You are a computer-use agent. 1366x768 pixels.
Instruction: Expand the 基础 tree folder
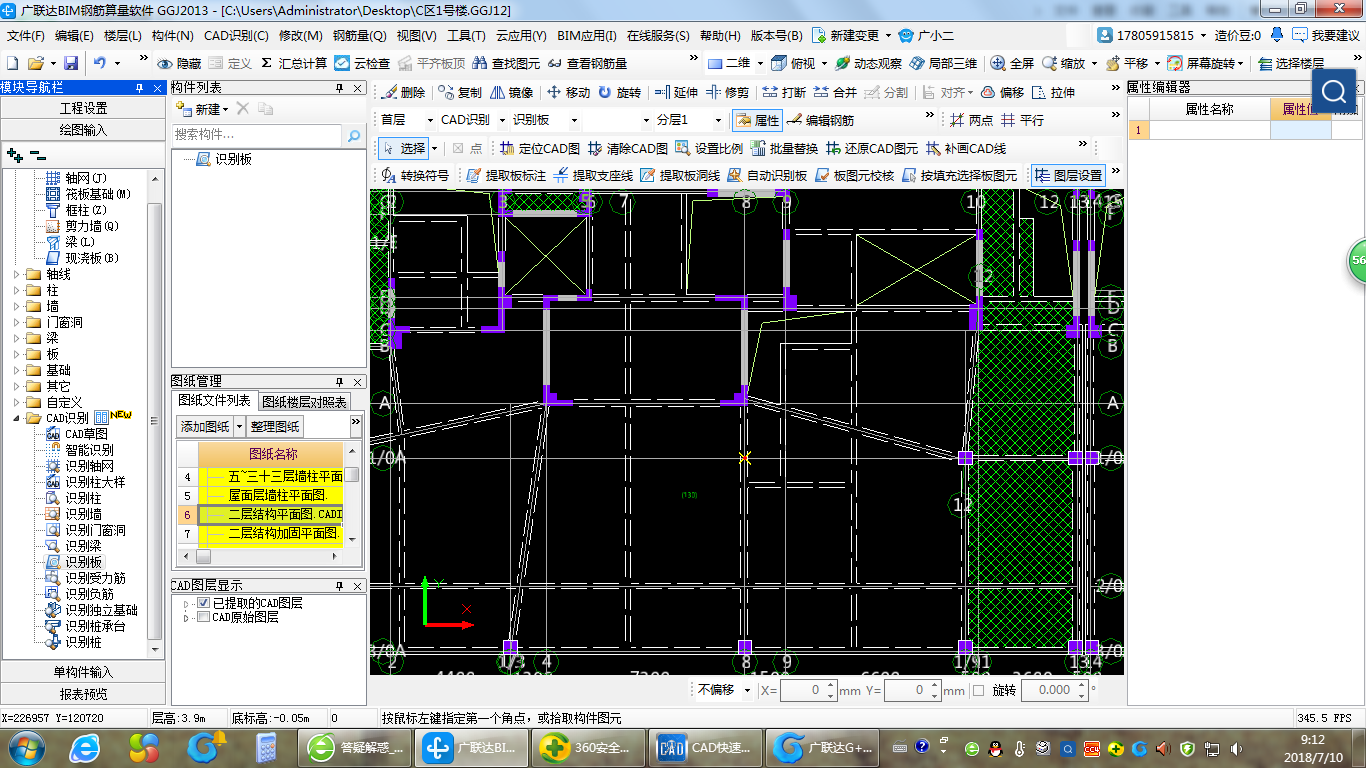coord(16,370)
